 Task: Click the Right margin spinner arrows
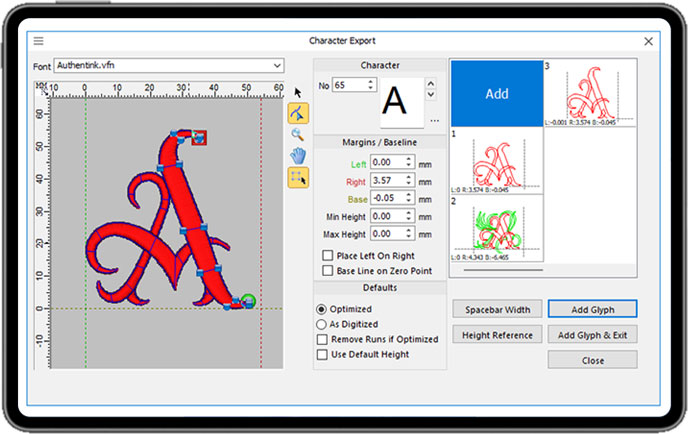(409, 180)
